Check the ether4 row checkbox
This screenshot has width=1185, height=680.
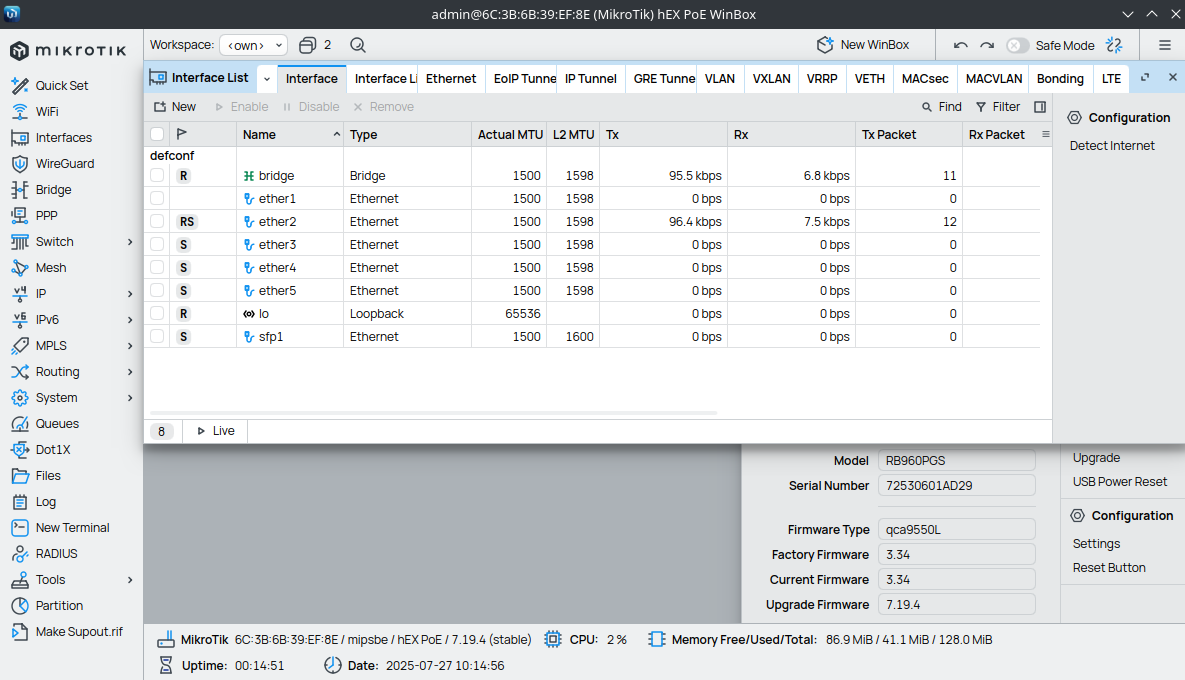pos(157,267)
